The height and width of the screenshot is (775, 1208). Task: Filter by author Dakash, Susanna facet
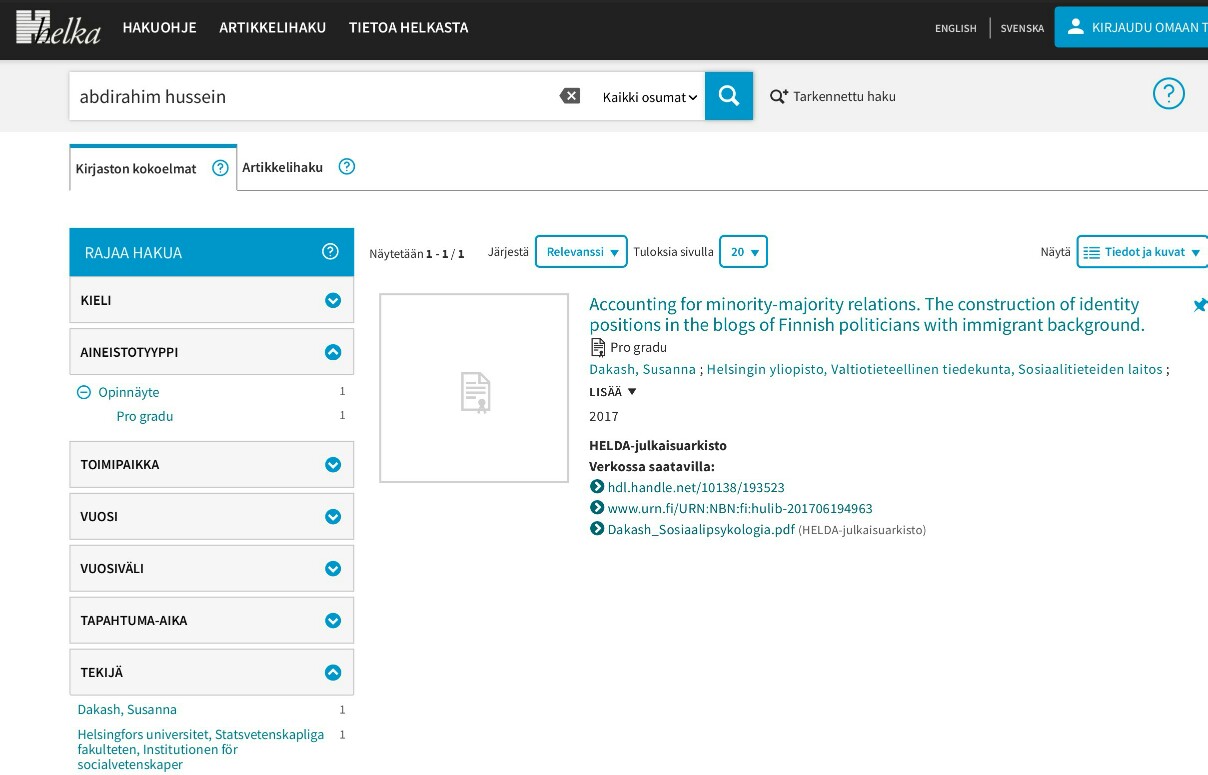(x=127, y=709)
